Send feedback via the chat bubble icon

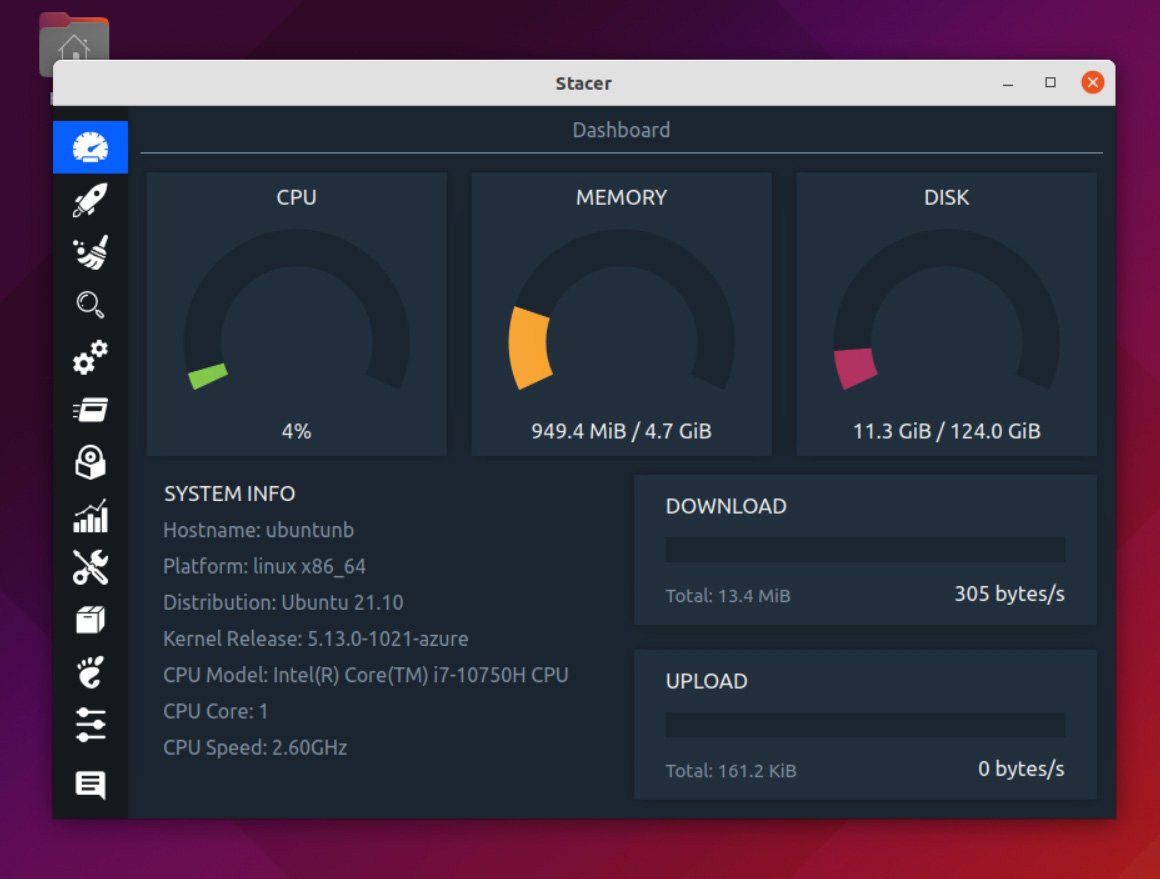[x=90, y=785]
